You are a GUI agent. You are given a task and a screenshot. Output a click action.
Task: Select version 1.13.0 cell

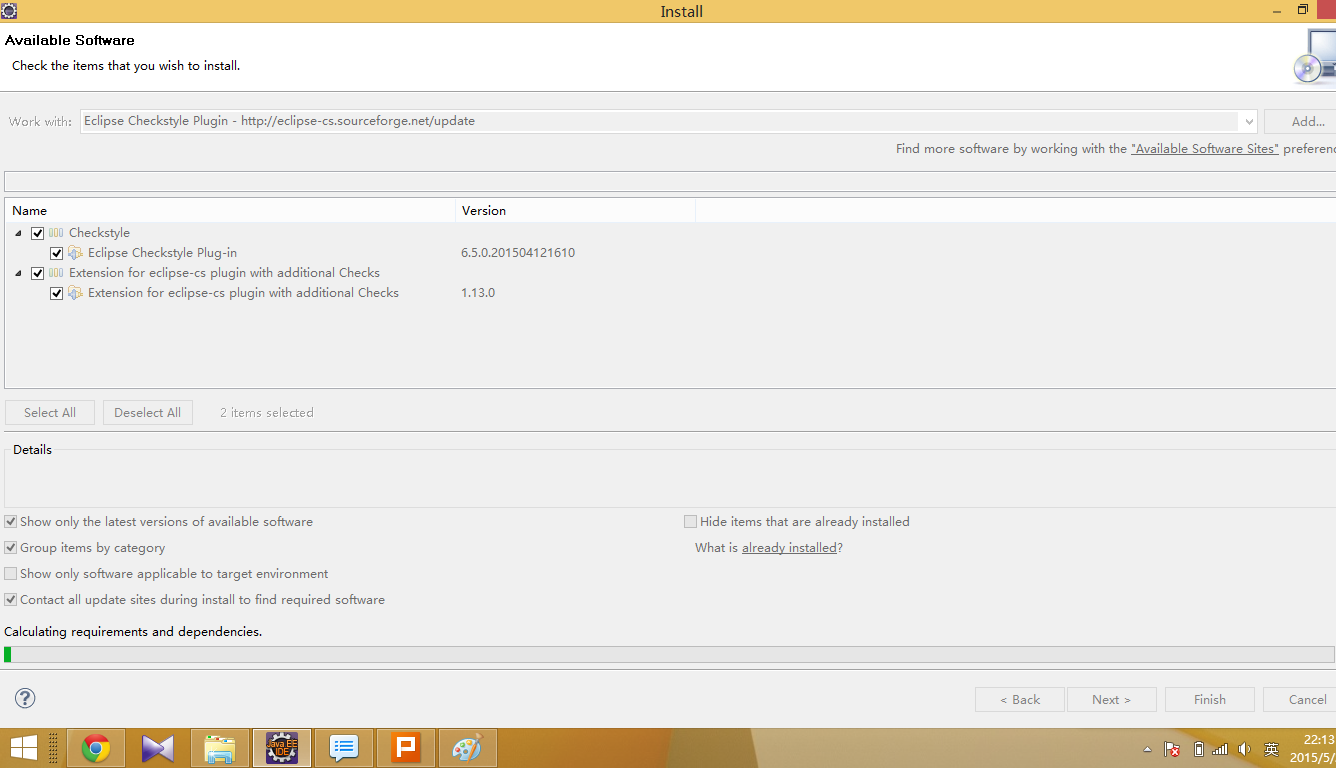click(478, 293)
